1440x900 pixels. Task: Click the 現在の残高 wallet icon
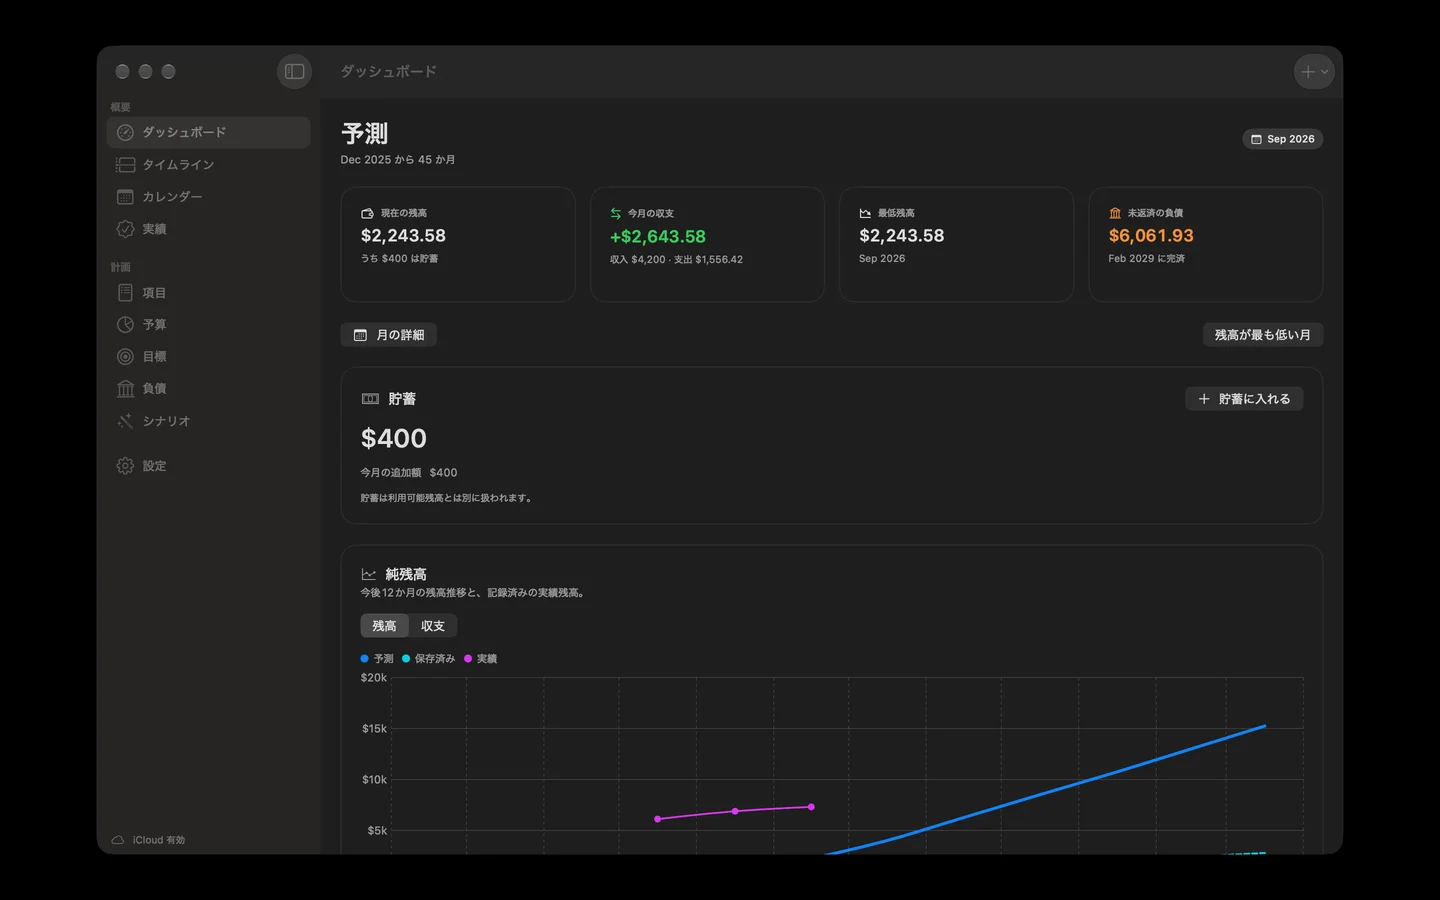coord(367,213)
